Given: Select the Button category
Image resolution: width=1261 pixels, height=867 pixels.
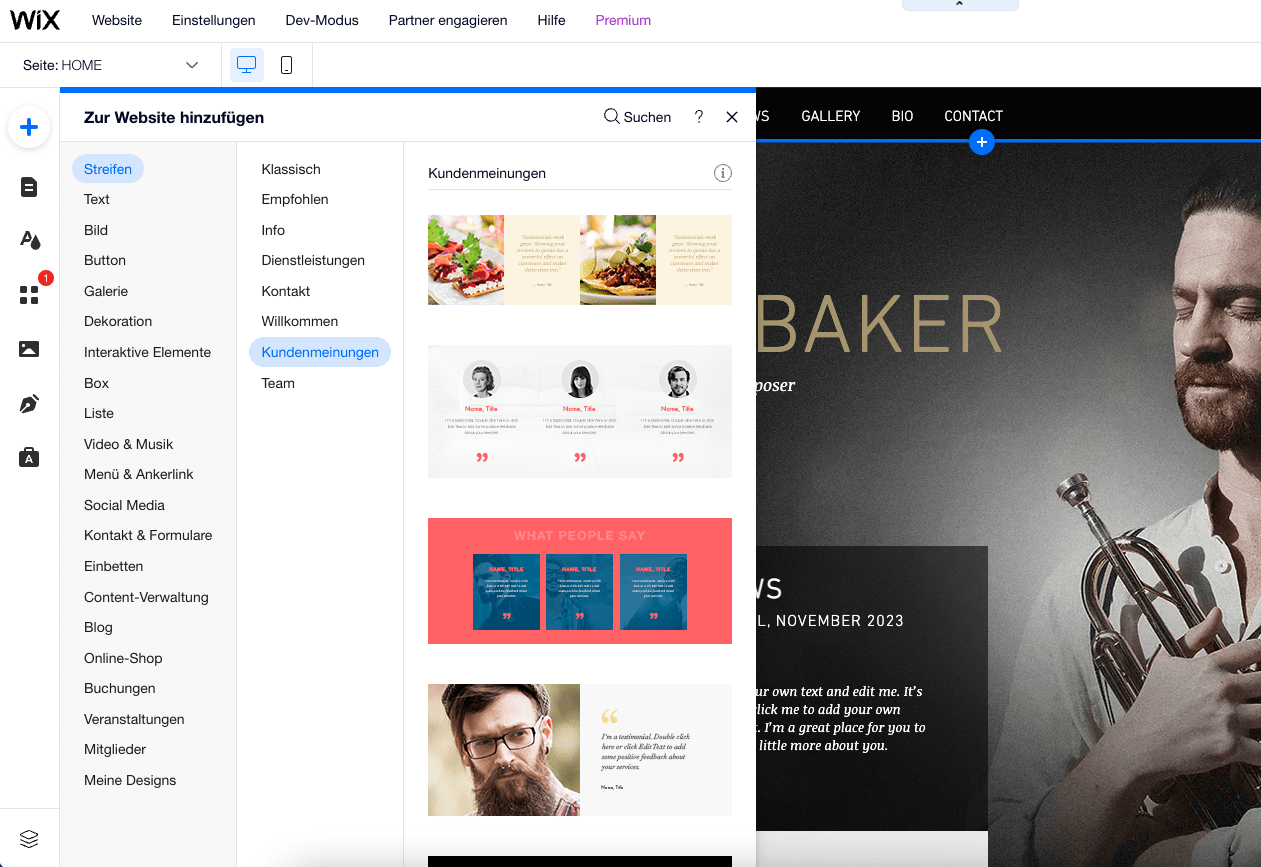Looking at the screenshot, I should click(x=105, y=260).
